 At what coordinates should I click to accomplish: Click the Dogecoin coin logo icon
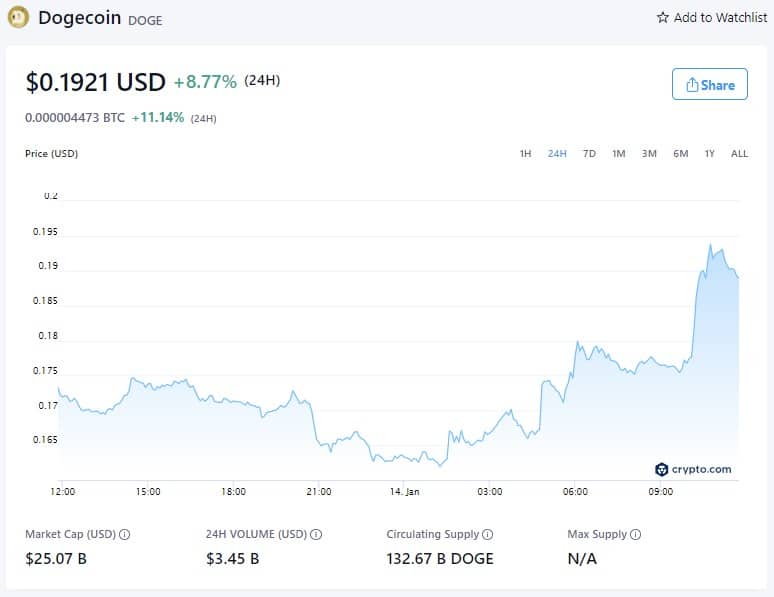(18, 17)
